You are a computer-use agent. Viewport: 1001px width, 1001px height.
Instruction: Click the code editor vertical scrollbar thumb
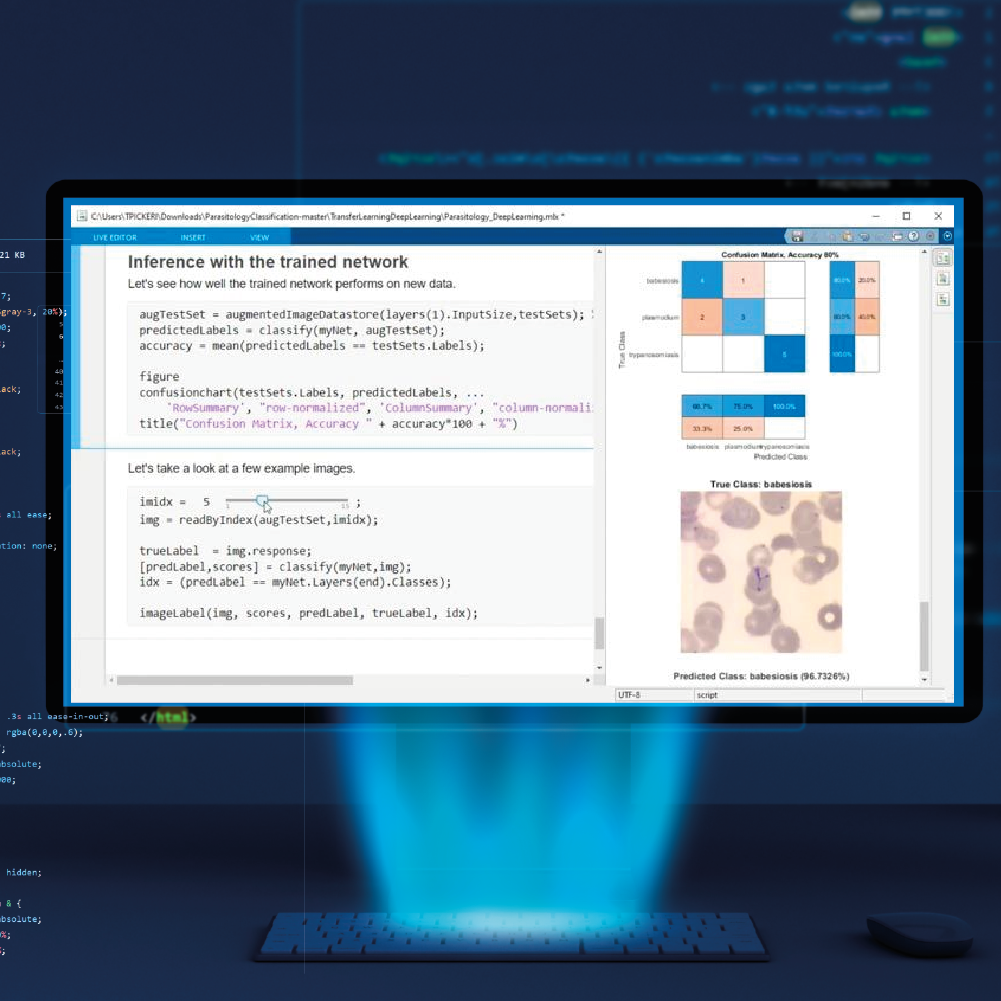(x=599, y=633)
